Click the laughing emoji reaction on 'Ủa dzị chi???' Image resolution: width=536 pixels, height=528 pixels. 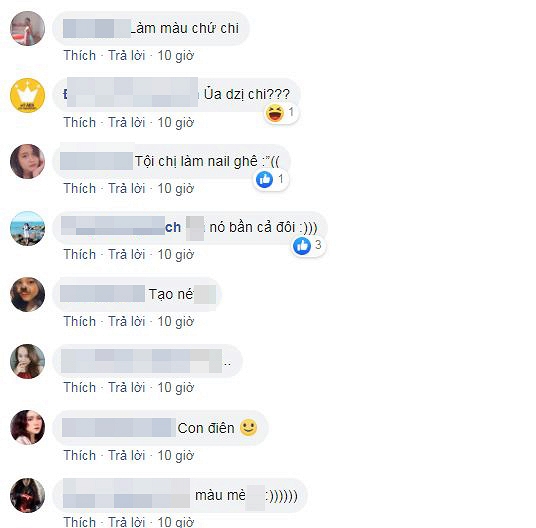[275, 113]
